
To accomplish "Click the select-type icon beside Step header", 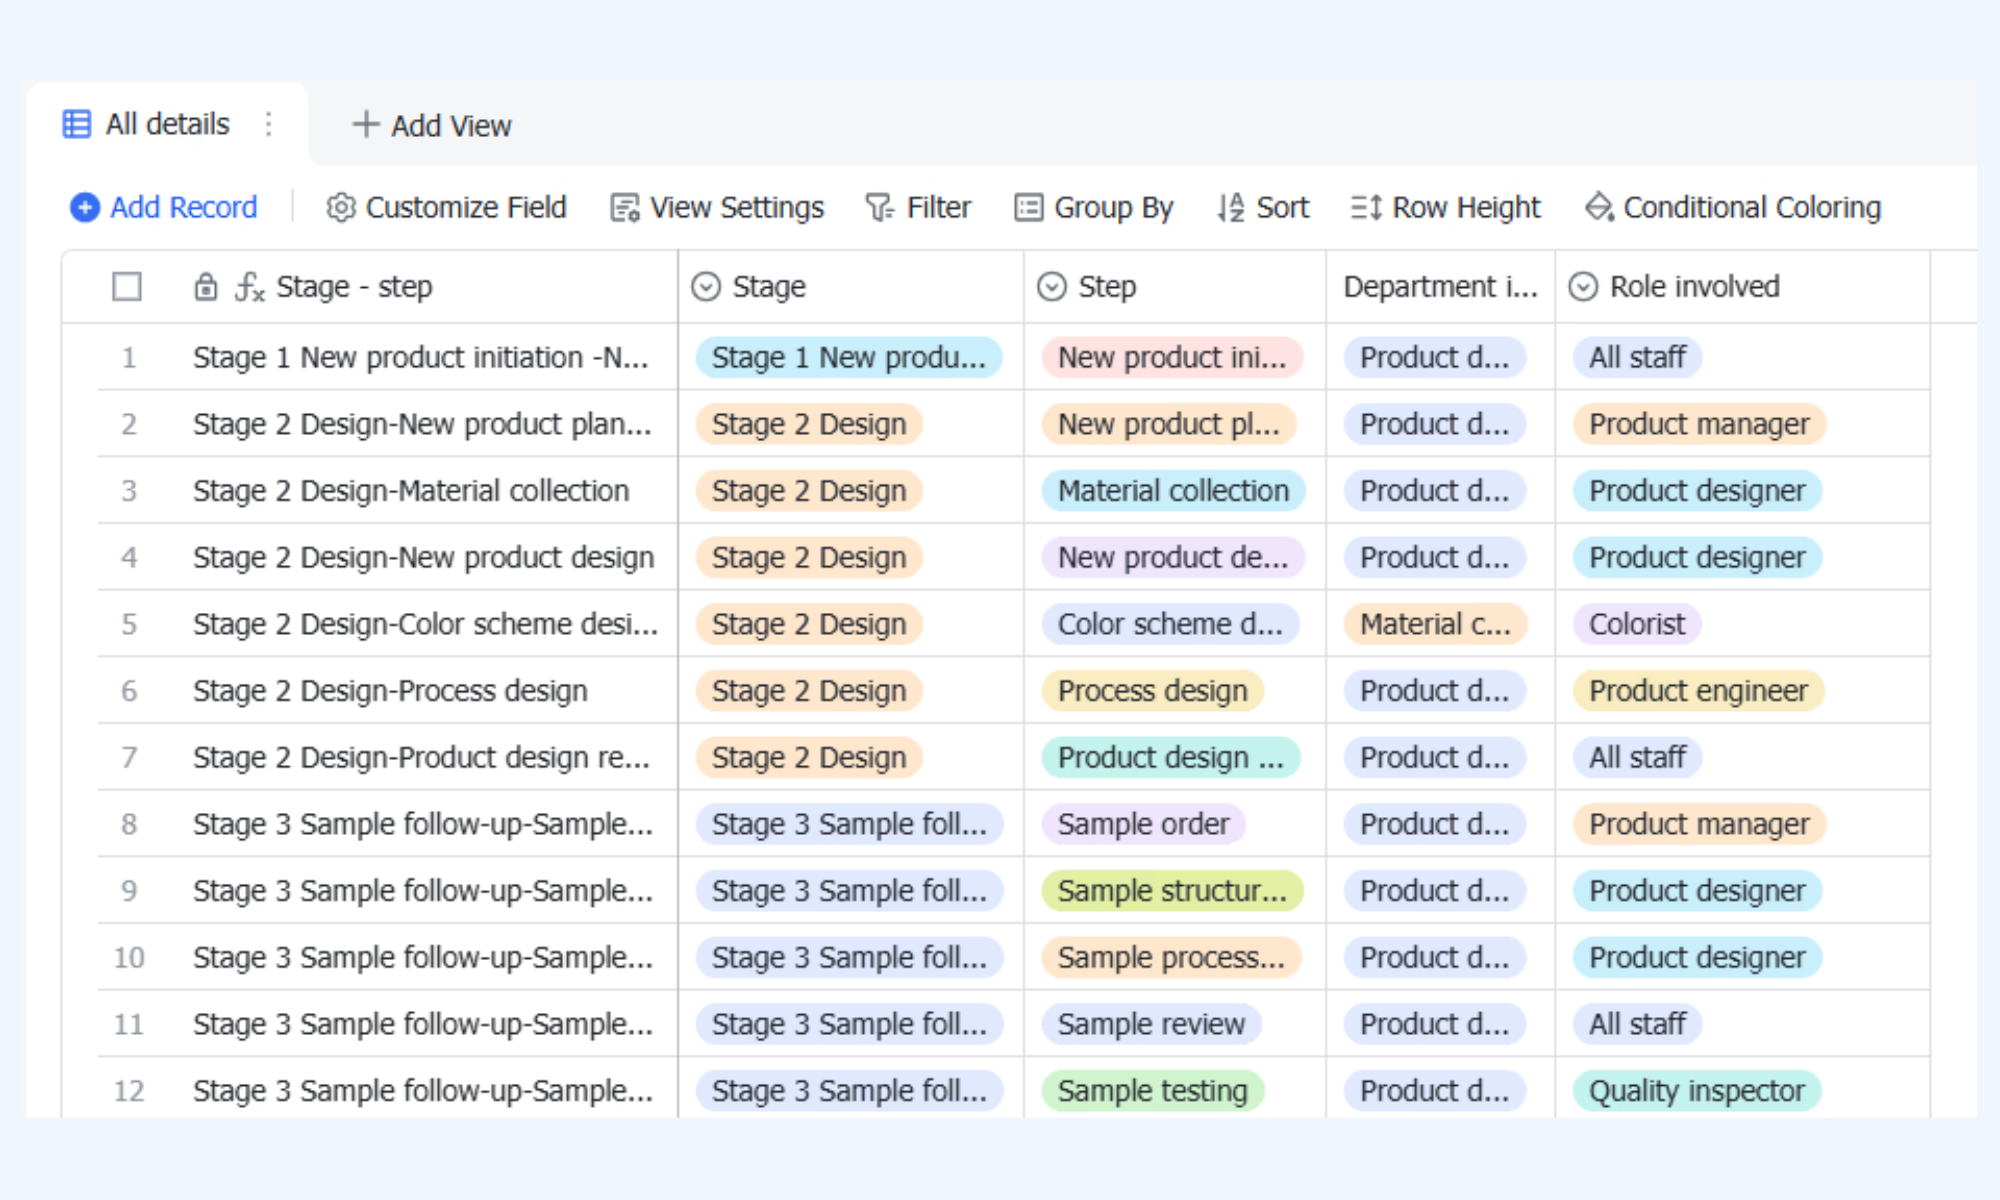I will click(1052, 287).
